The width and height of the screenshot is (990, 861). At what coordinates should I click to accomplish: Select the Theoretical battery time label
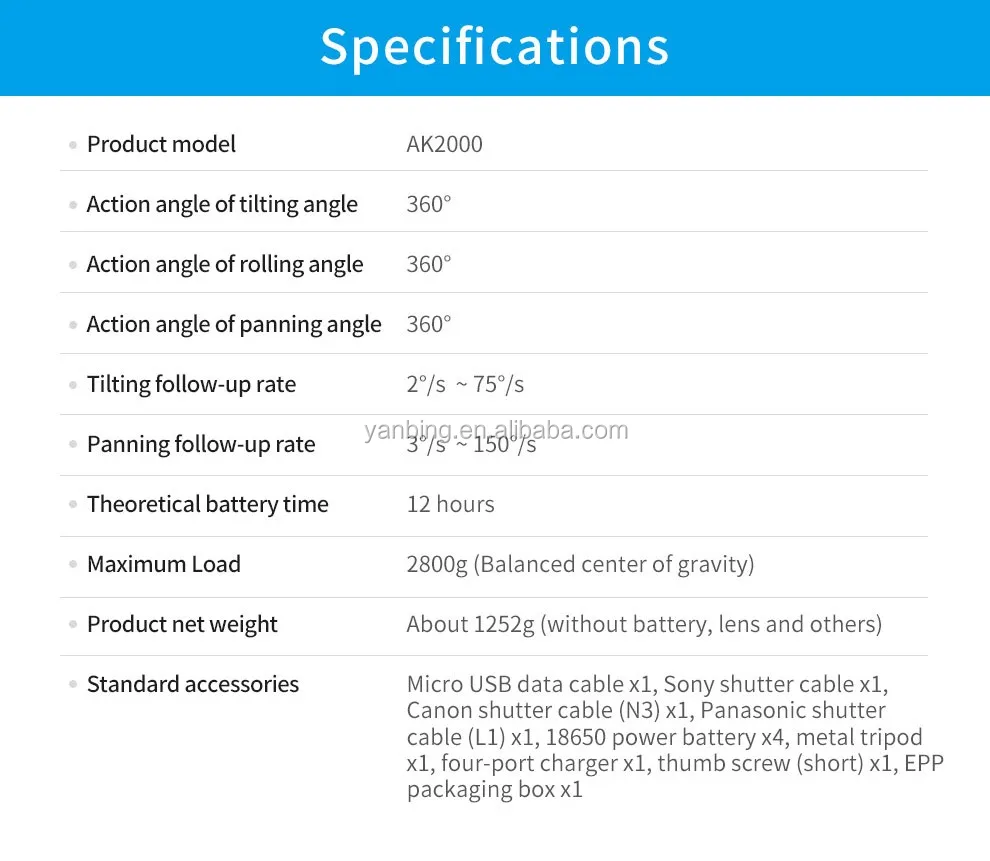(207, 504)
